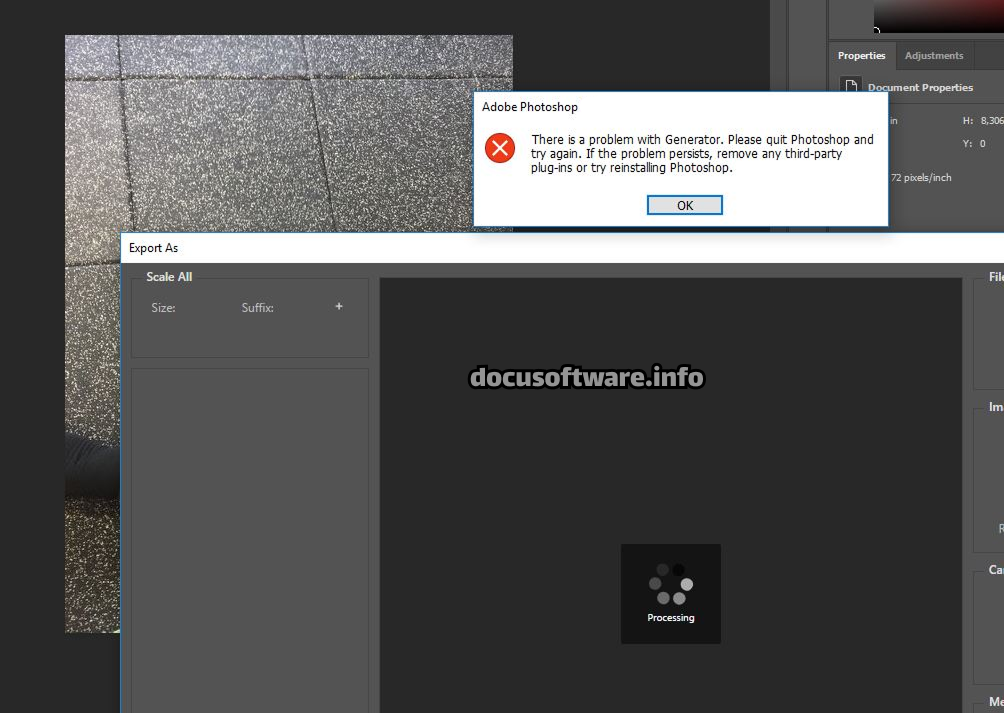The image size is (1004, 713).
Task: Switch to the Adjustments tab
Action: tap(934, 56)
